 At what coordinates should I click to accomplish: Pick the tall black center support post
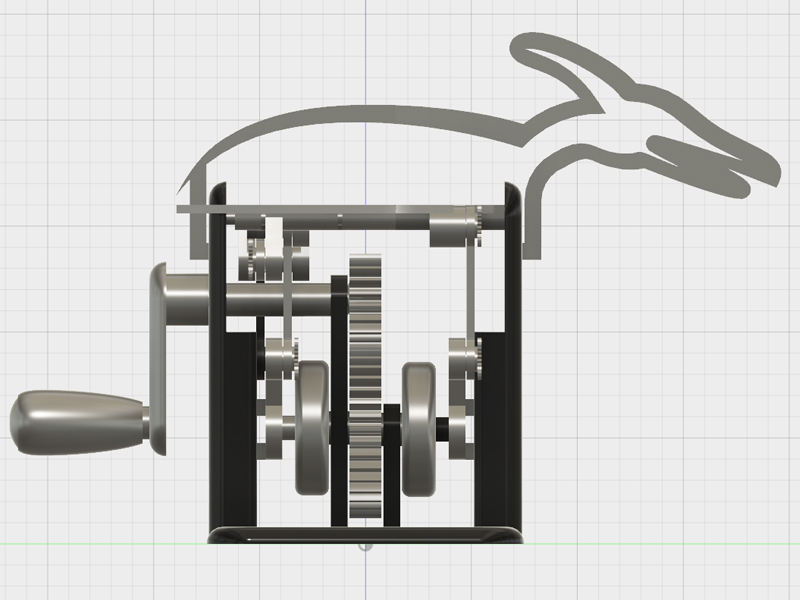click(339, 401)
